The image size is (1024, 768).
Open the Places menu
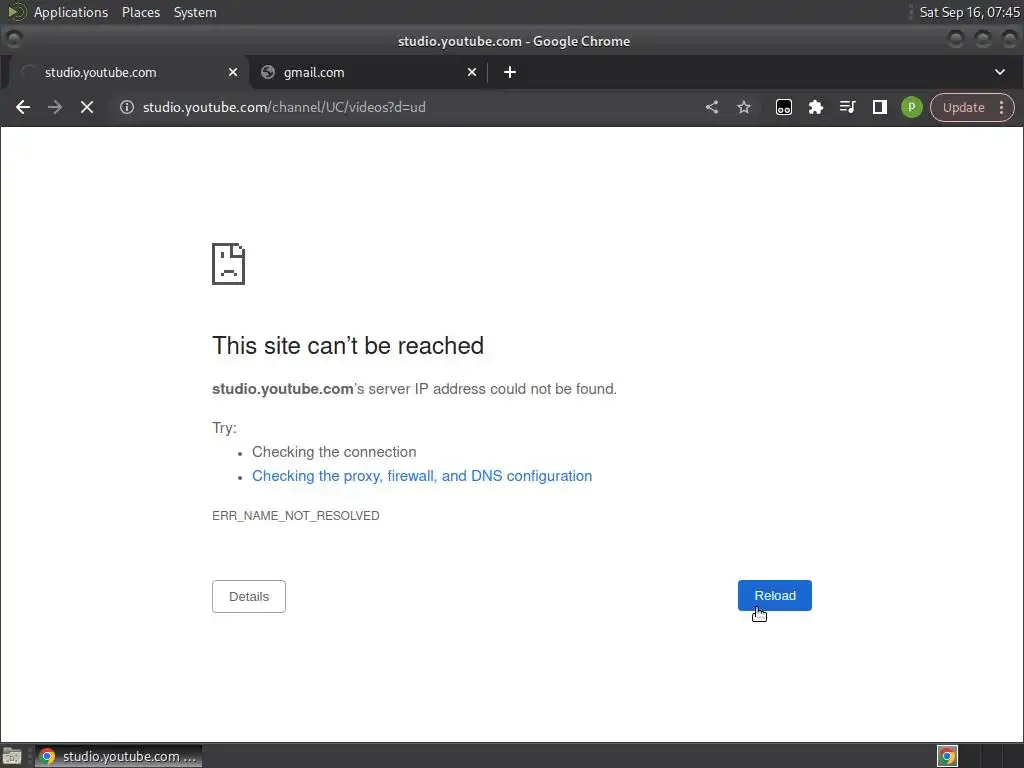[141, 12]
